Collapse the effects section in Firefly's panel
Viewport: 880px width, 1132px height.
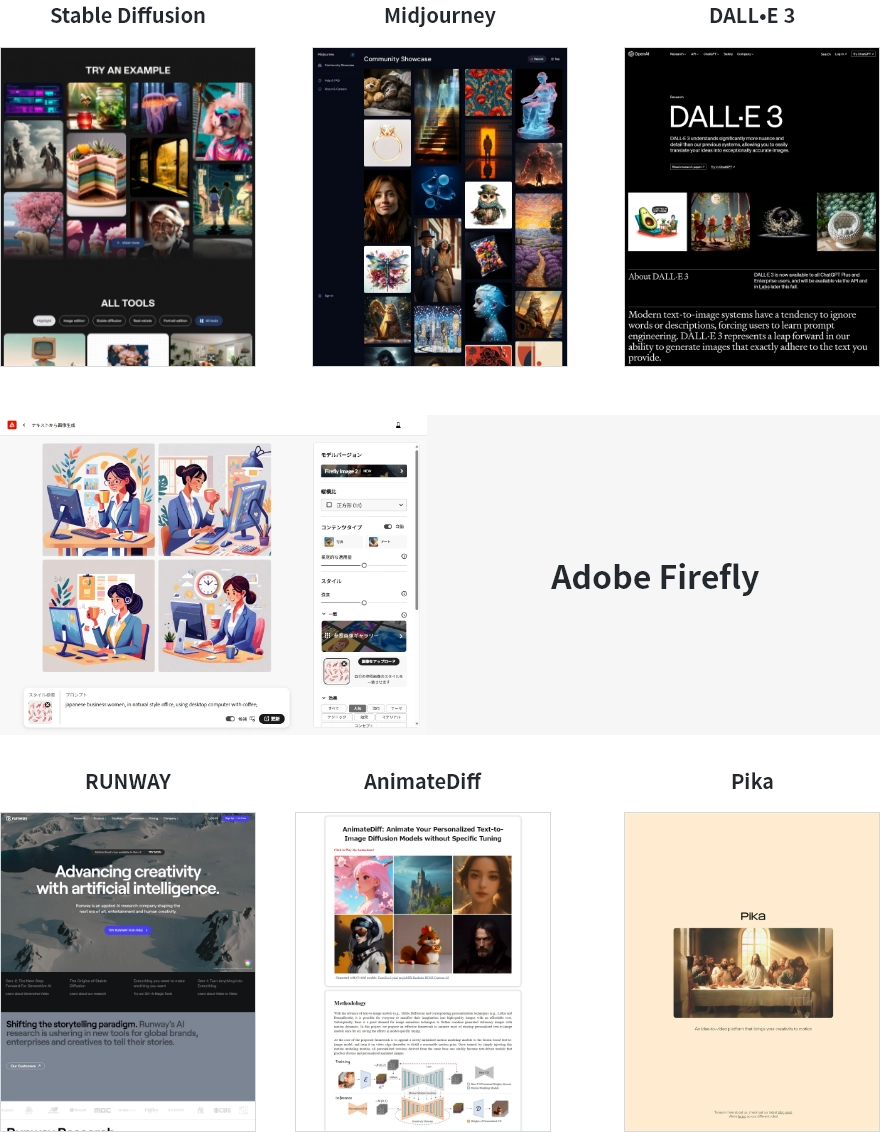pyautogui.click(x=323, y=698)
